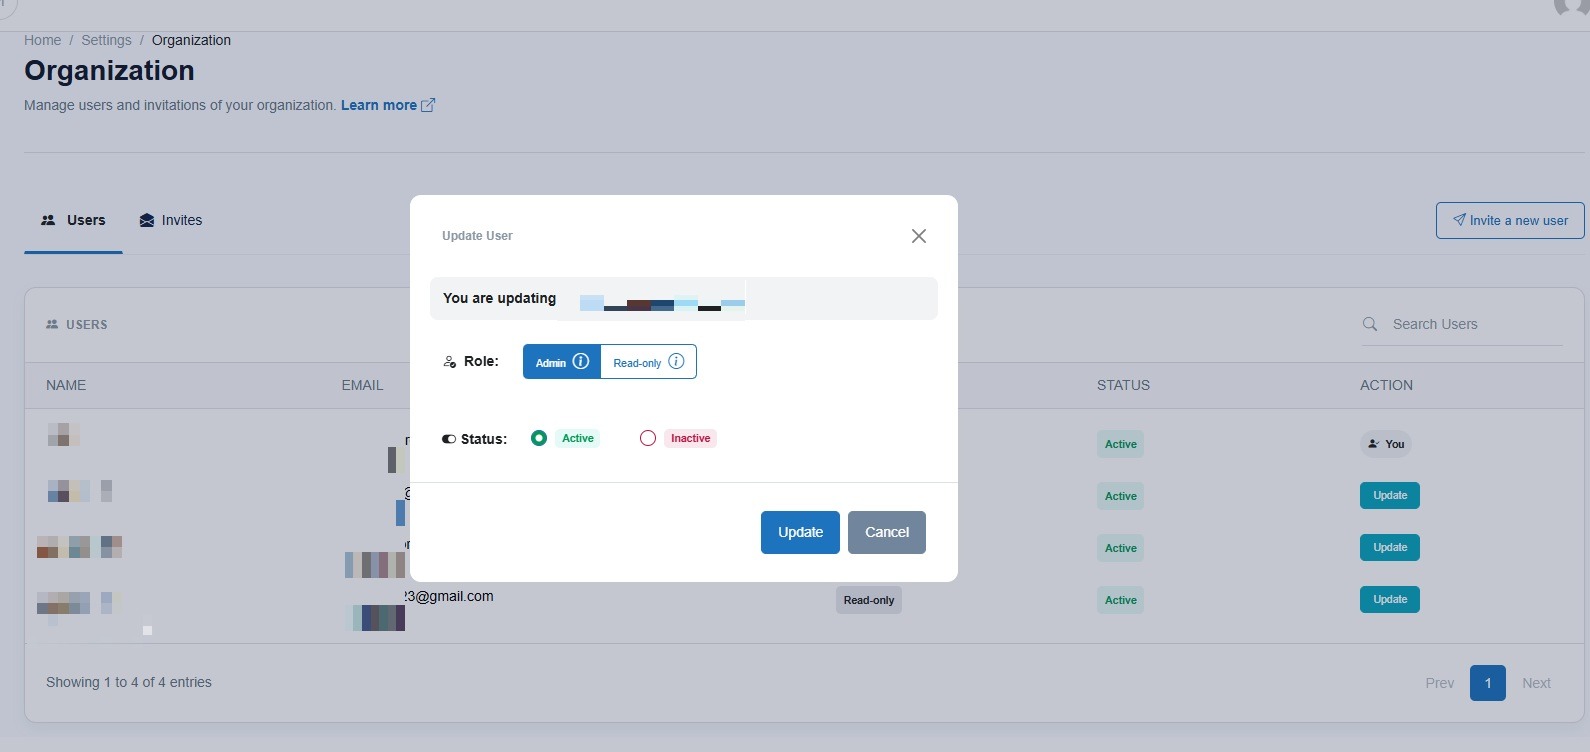Go to Home in breadcrumb

42,40
